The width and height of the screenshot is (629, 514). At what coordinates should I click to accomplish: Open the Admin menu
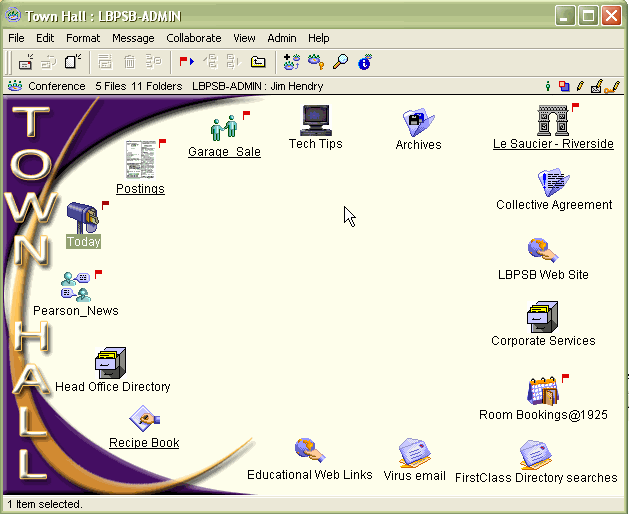(282, 38)
